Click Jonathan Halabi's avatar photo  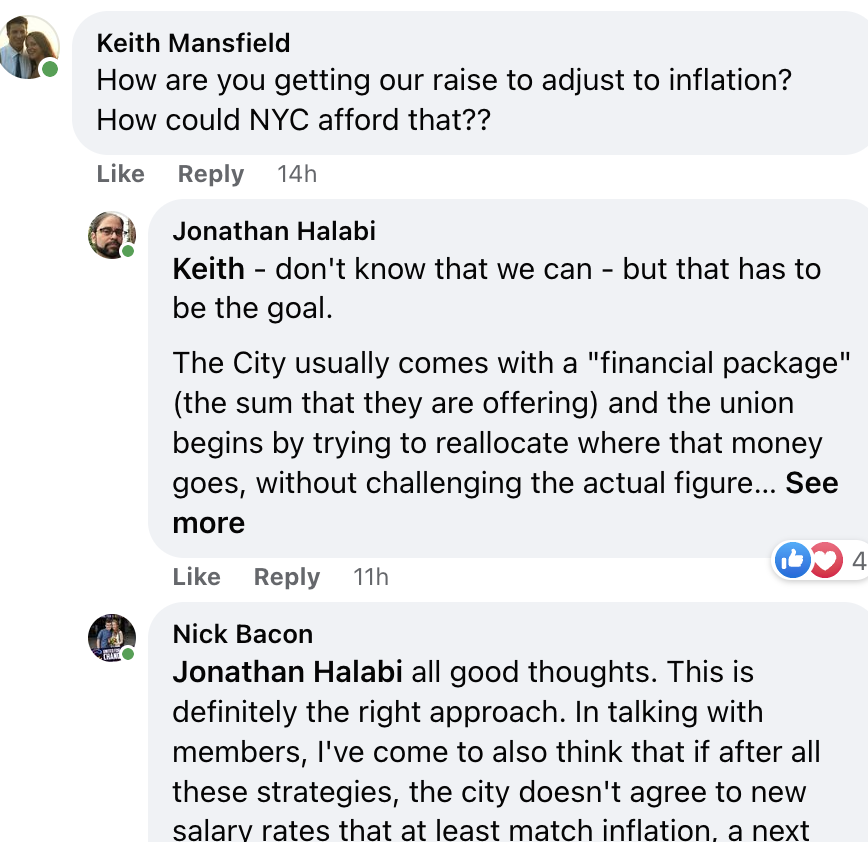(x=111, y=235)
